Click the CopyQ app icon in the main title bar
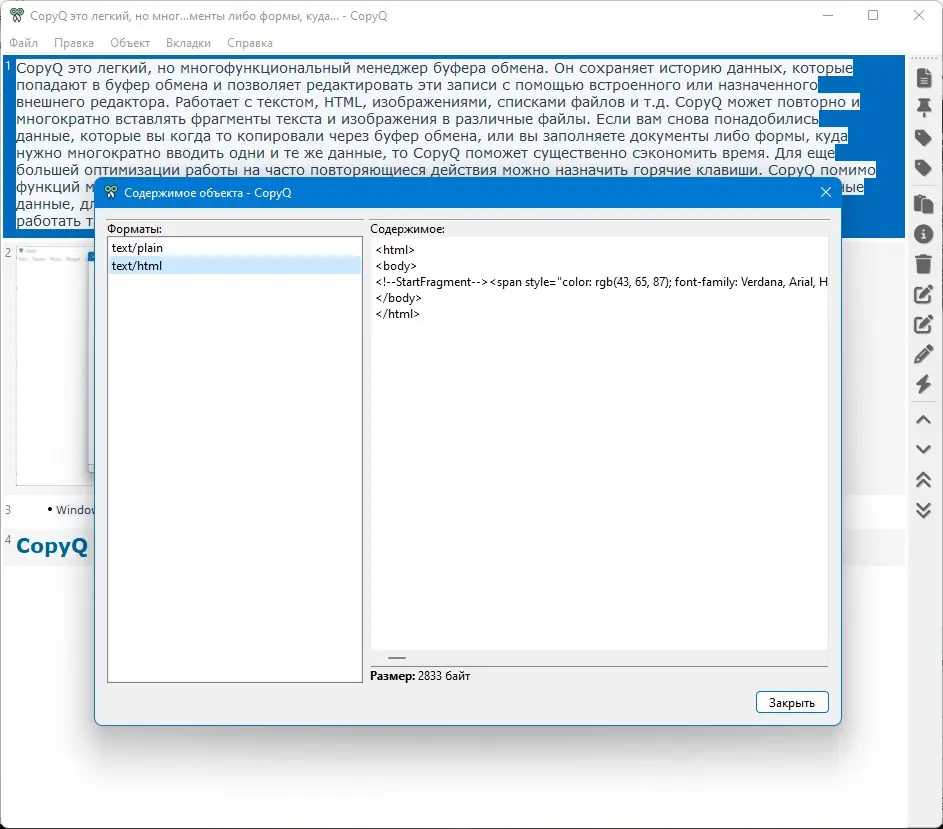Viewport: 943px width, 829px height. (17, 16)
